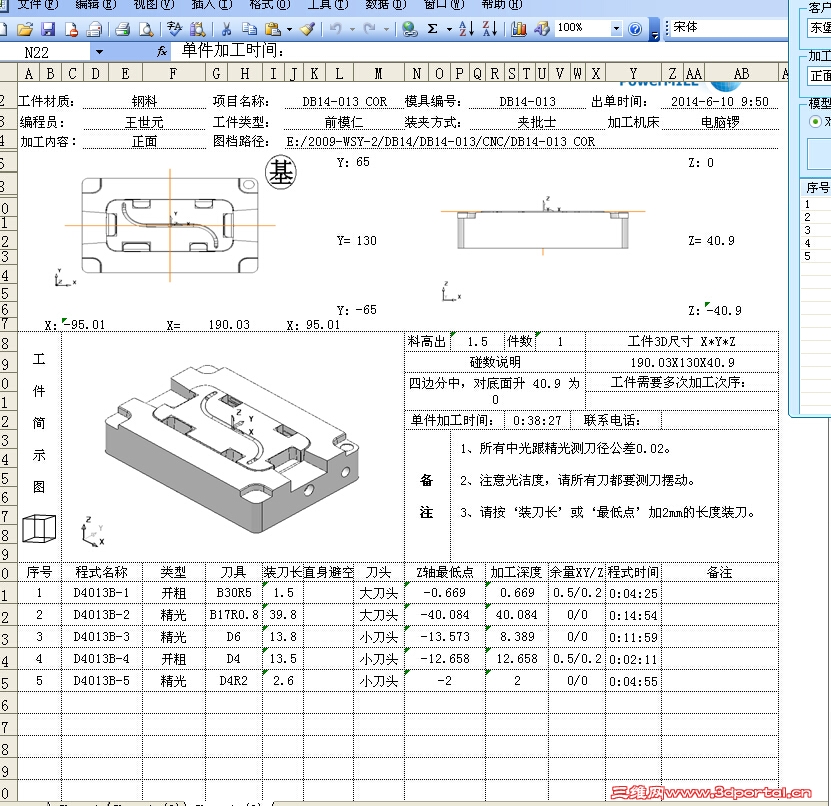
Task: Click the B17R0.8 tool cell
Action: (x=234, y=615)
